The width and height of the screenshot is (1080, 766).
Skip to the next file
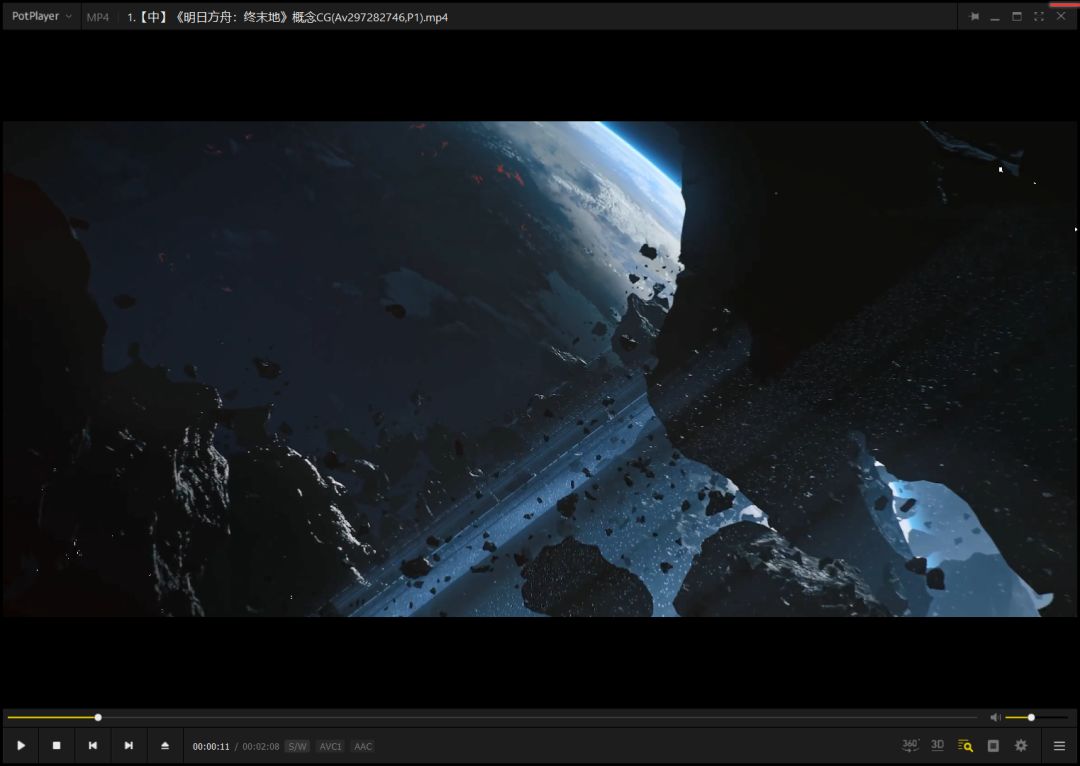click(x=129, y=746)
